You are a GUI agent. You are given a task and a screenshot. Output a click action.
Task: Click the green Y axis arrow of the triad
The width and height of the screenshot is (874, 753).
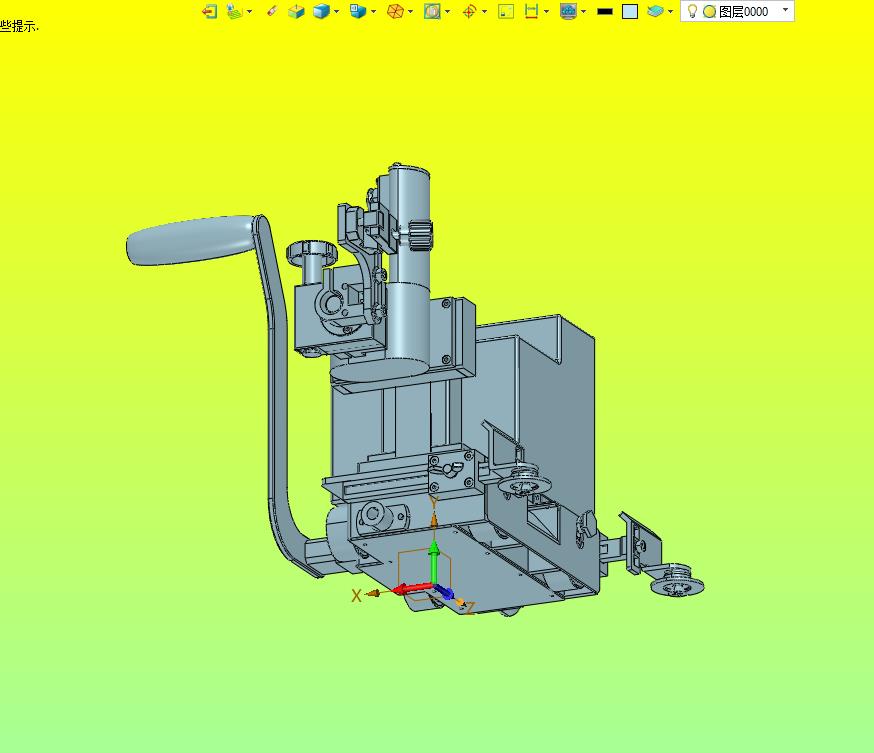[x=434, y=560]
